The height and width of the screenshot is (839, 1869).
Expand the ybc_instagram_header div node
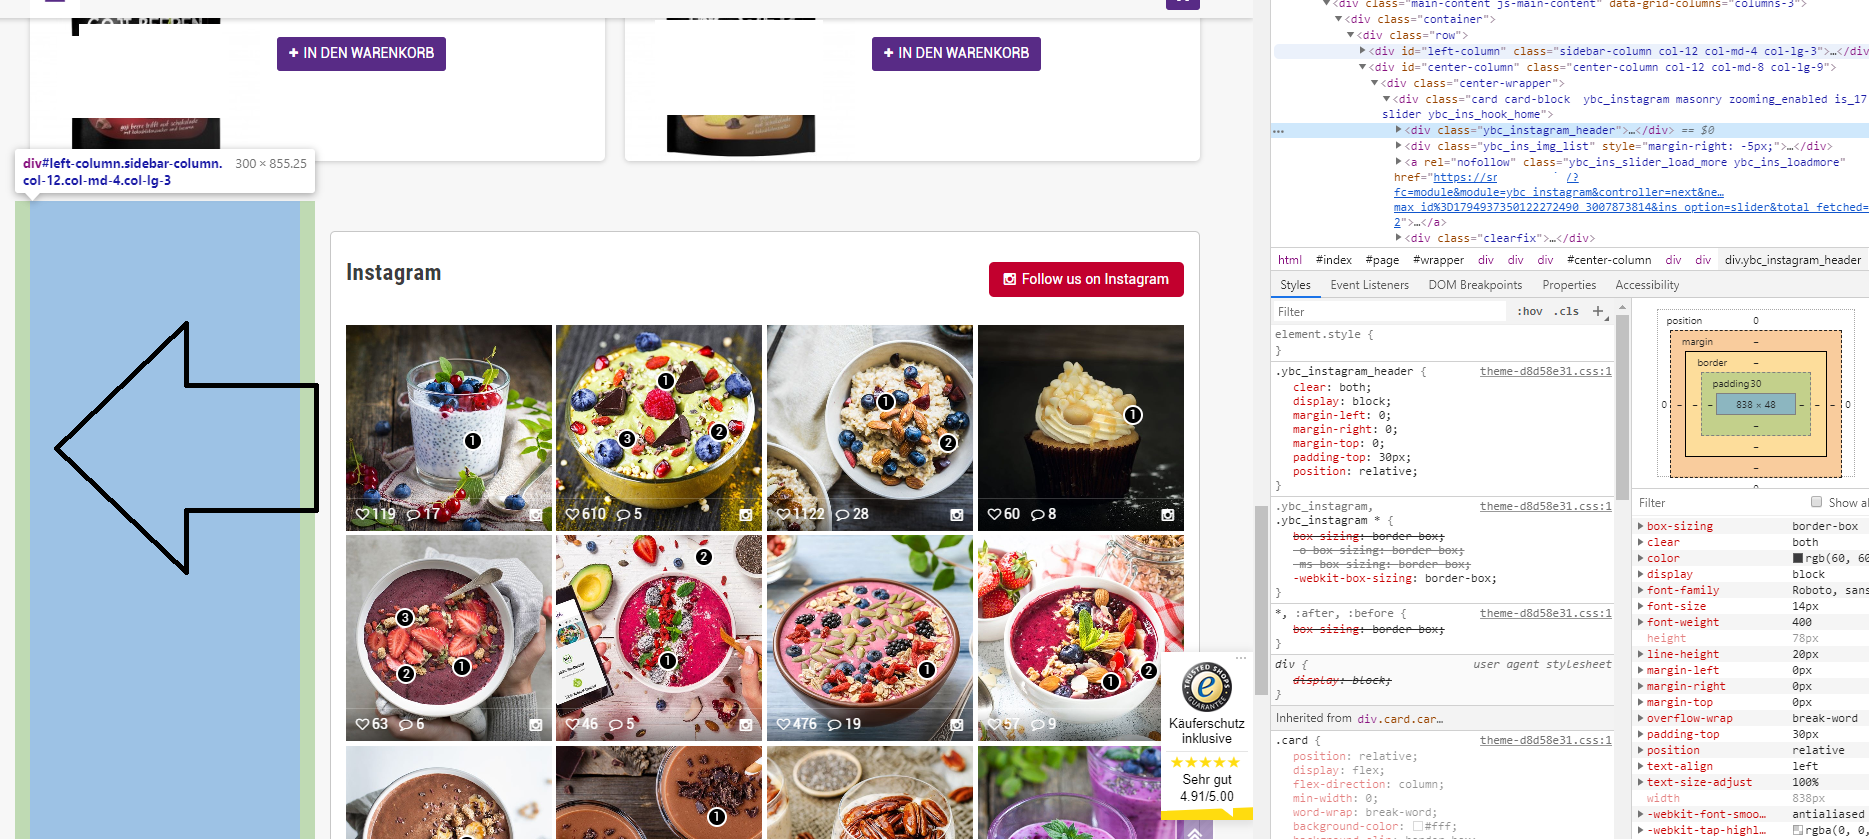1398,130
